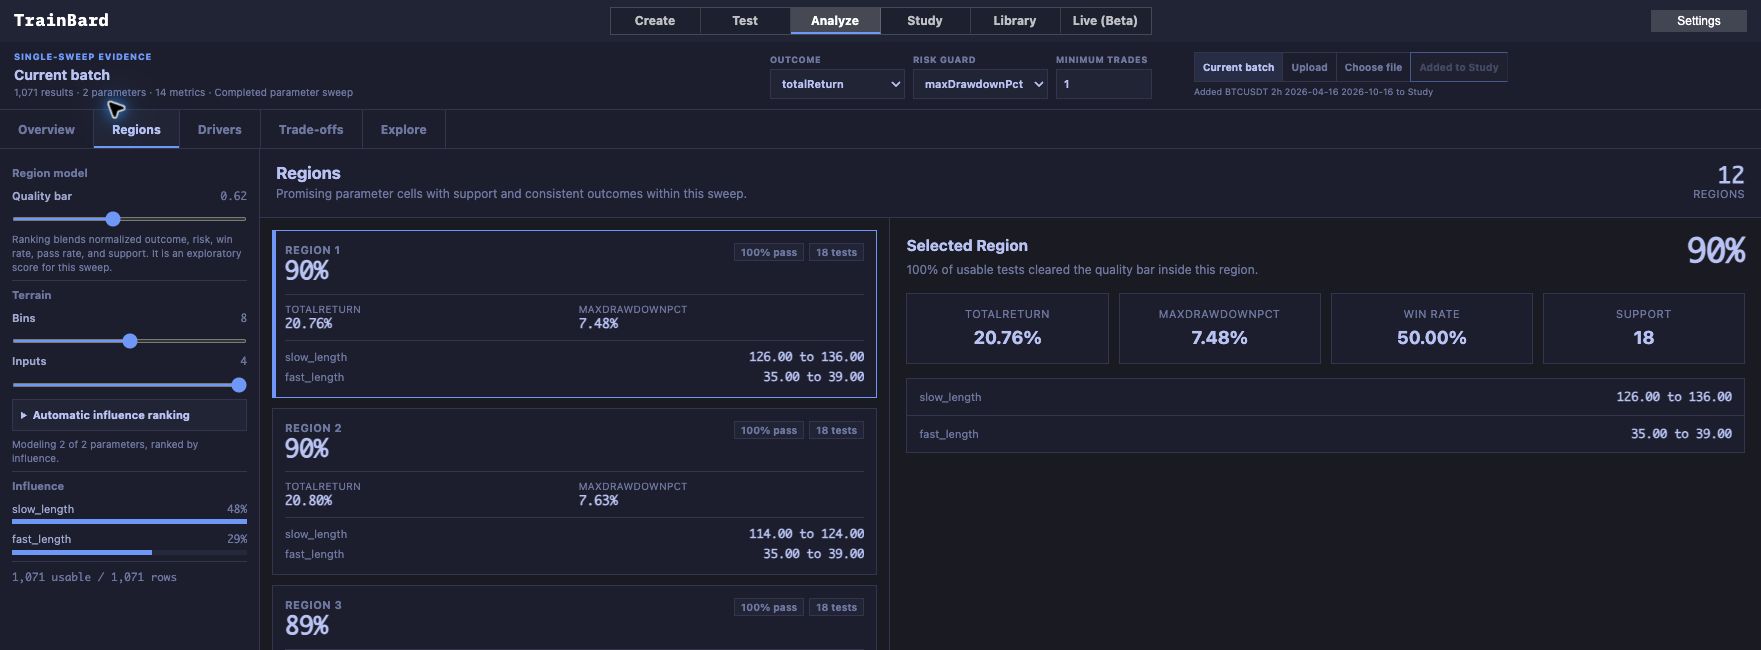Click Region 1 total return 20.76%
The width and height of the screenshot is (1761, 650).
(309, 324)
